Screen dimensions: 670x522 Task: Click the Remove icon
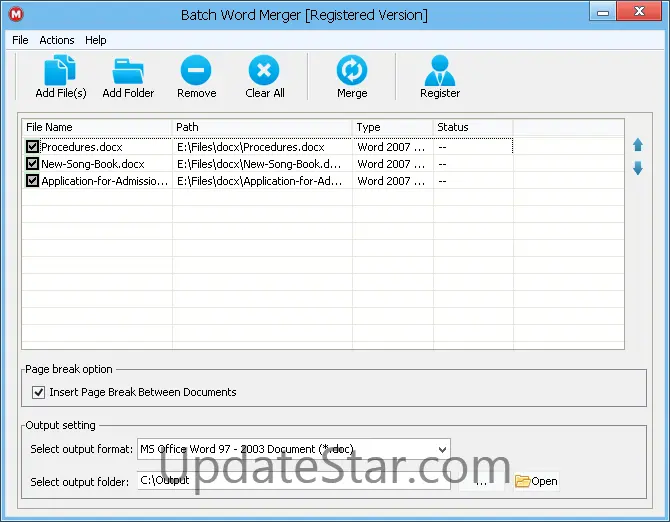(196, 70)
